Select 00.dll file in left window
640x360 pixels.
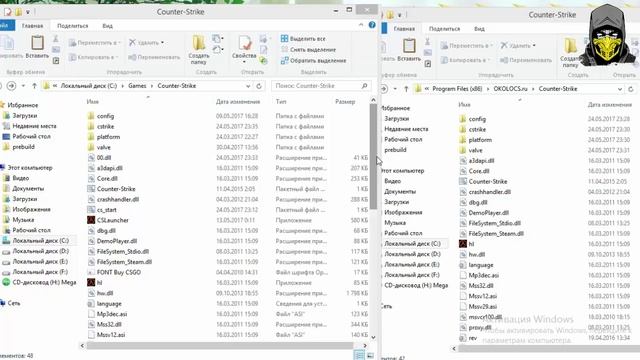coord(99,158)
